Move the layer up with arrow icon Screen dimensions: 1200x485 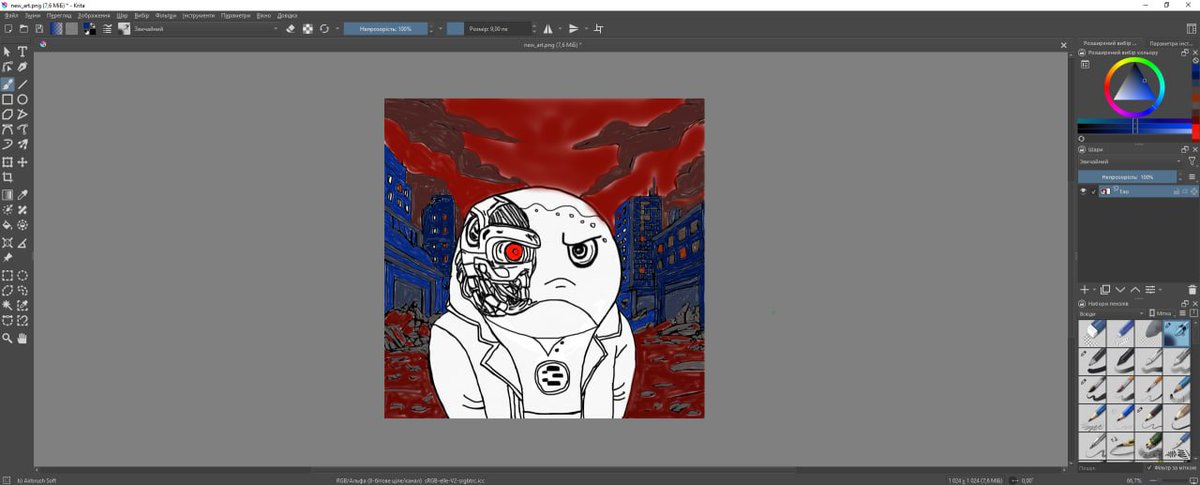click(1135, 289)
